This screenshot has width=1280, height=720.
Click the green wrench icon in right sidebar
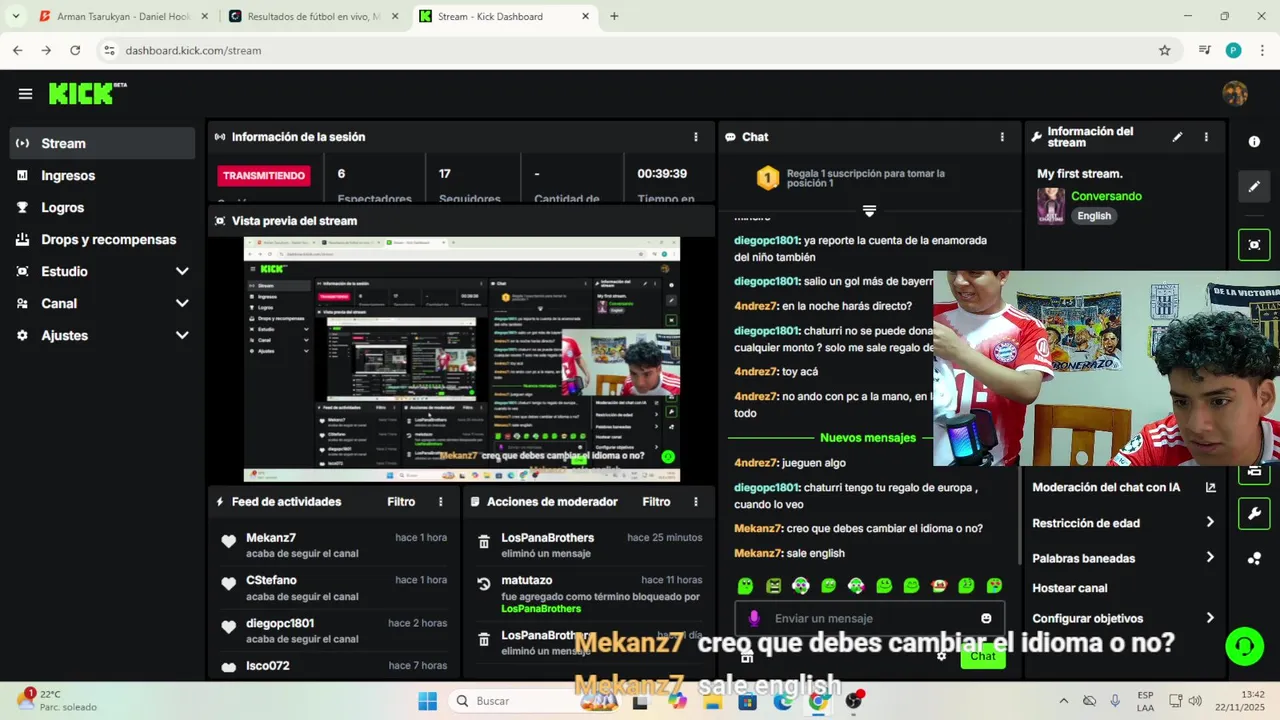tap(1254, 515)
